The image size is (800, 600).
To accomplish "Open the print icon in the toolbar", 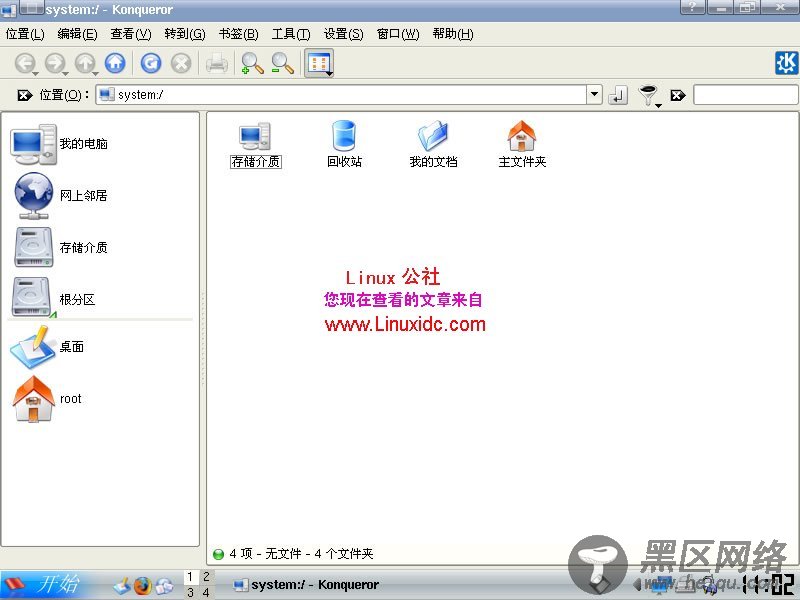I will point(215,62).
